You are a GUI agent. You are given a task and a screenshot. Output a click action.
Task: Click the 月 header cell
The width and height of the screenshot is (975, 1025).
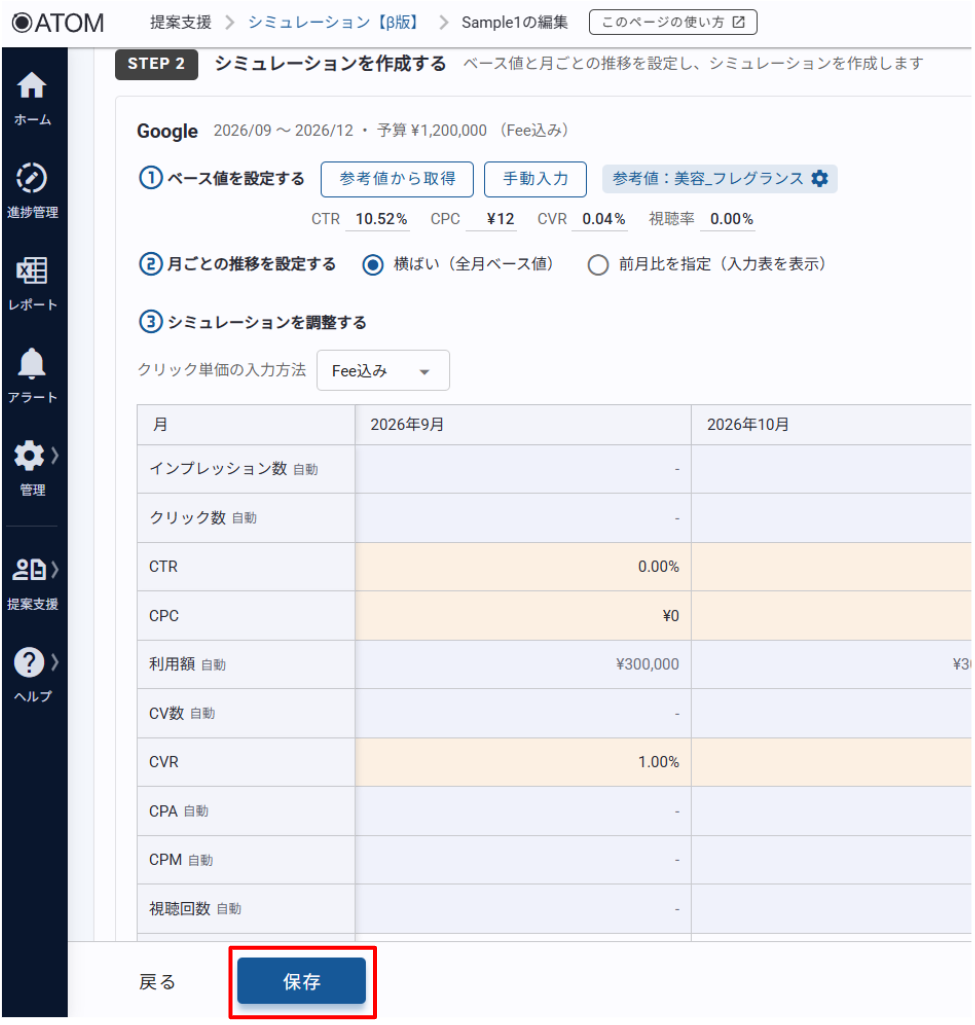pos(246,425)
